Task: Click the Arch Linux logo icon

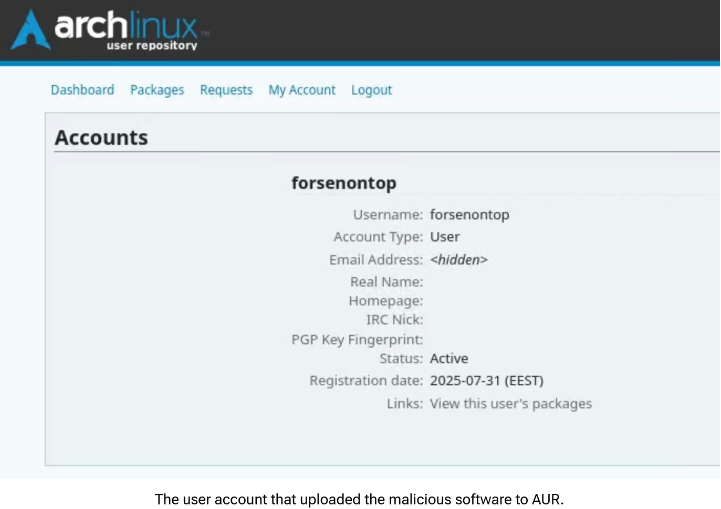Action: [x=30, y=30]
